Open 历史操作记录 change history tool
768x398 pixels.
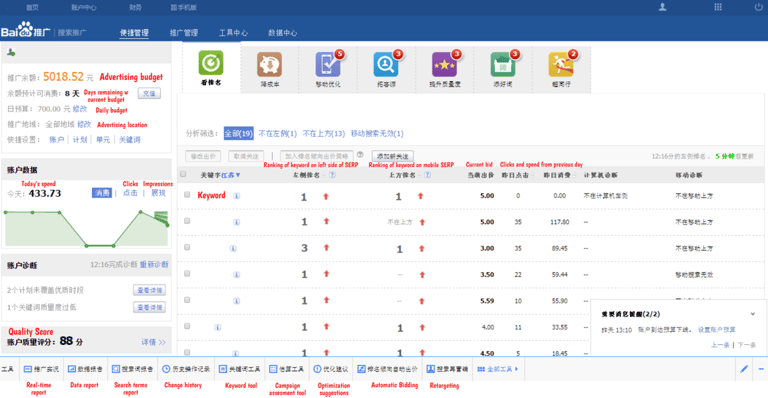(x=186, y=369)
